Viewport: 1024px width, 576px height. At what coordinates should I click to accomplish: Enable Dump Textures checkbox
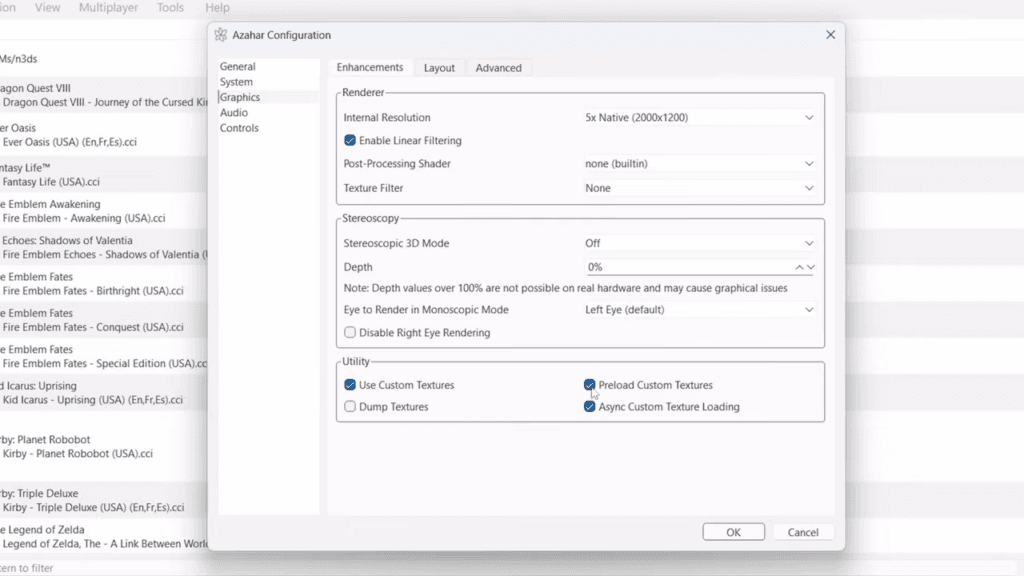coord(350,406)
